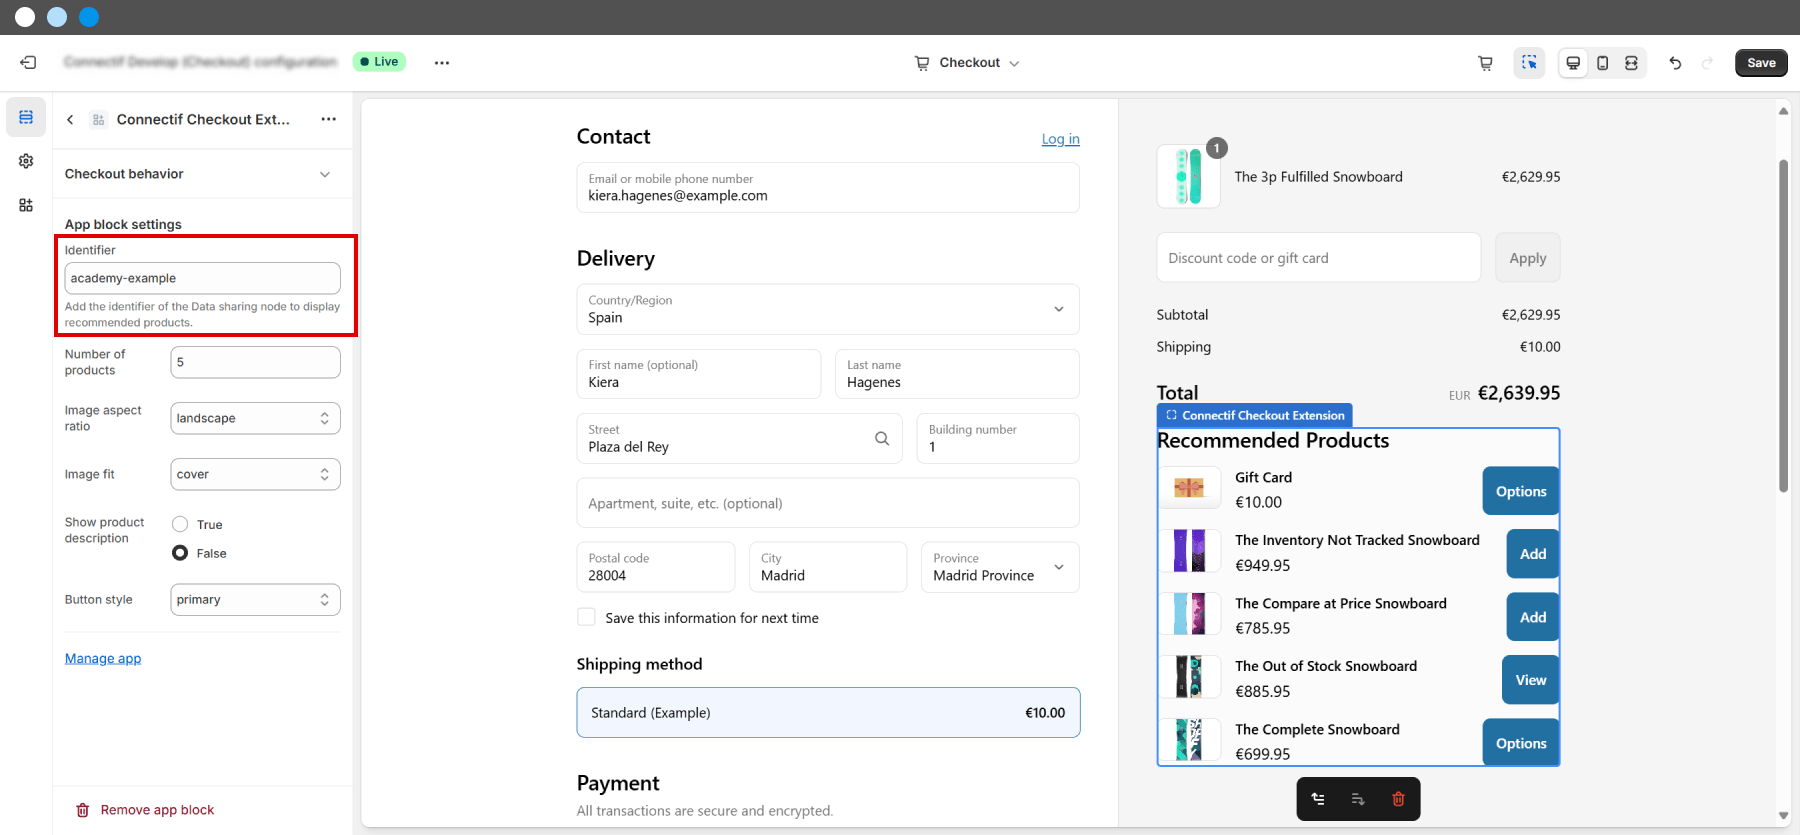Click the Manage app link
The width and height of the screenshot is (1800, 835).
pyautogui.click(x=103, y=658)
